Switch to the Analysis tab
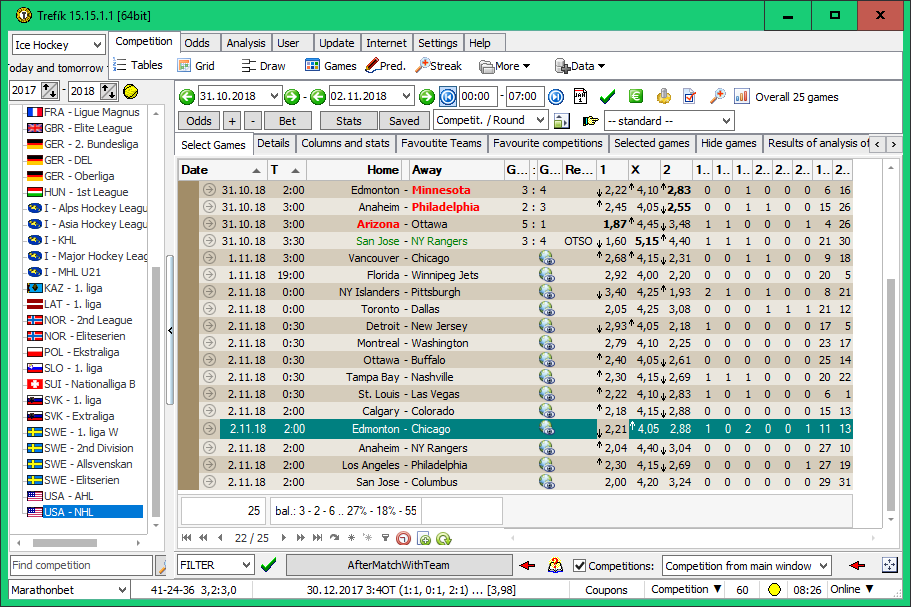Viewport: 911px width, 607px height. 245,43
